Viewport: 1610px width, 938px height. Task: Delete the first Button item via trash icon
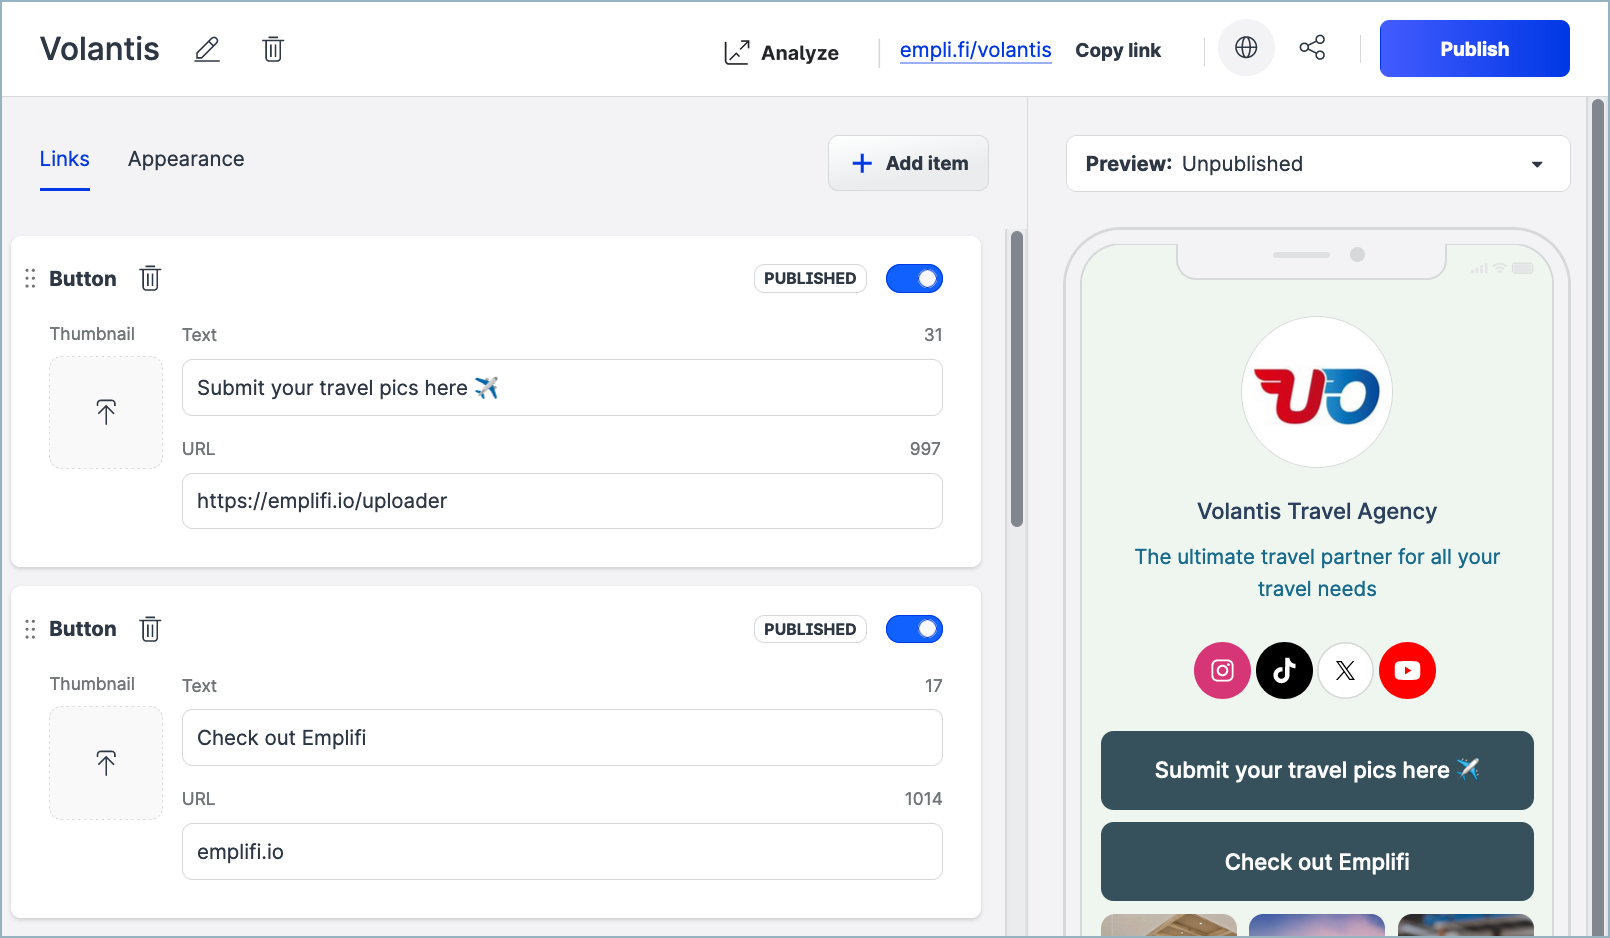pos(150,278)
